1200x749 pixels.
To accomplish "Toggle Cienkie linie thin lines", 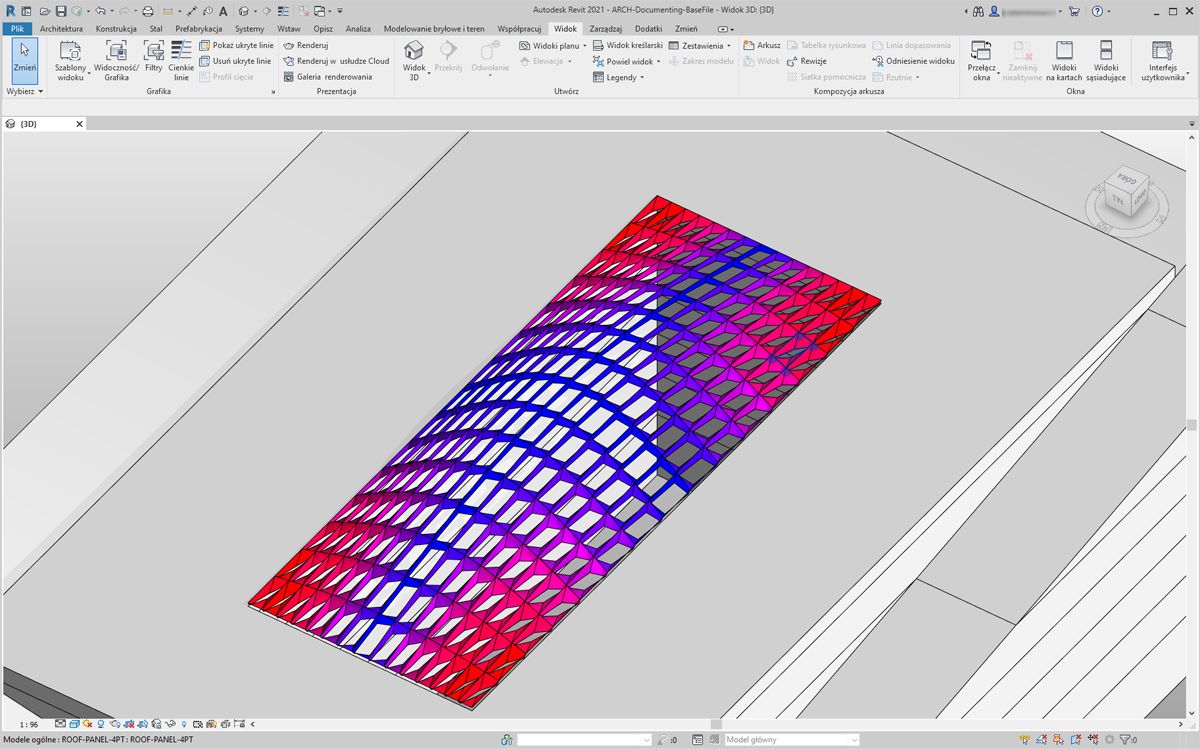I will (181, 60).
